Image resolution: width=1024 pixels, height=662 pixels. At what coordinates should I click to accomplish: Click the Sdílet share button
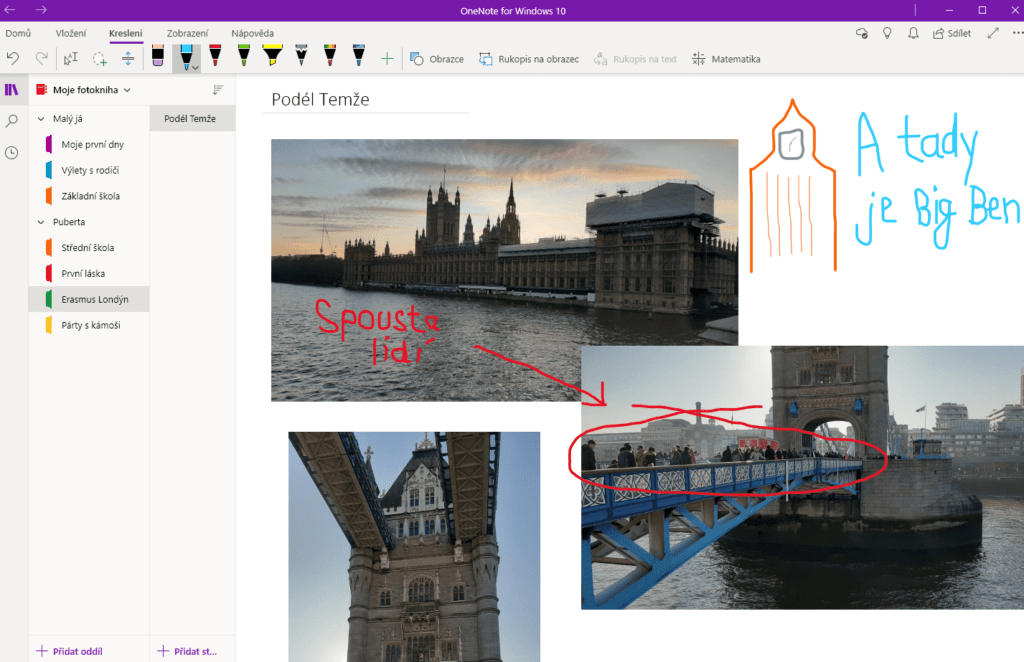[x=951, y=33]
